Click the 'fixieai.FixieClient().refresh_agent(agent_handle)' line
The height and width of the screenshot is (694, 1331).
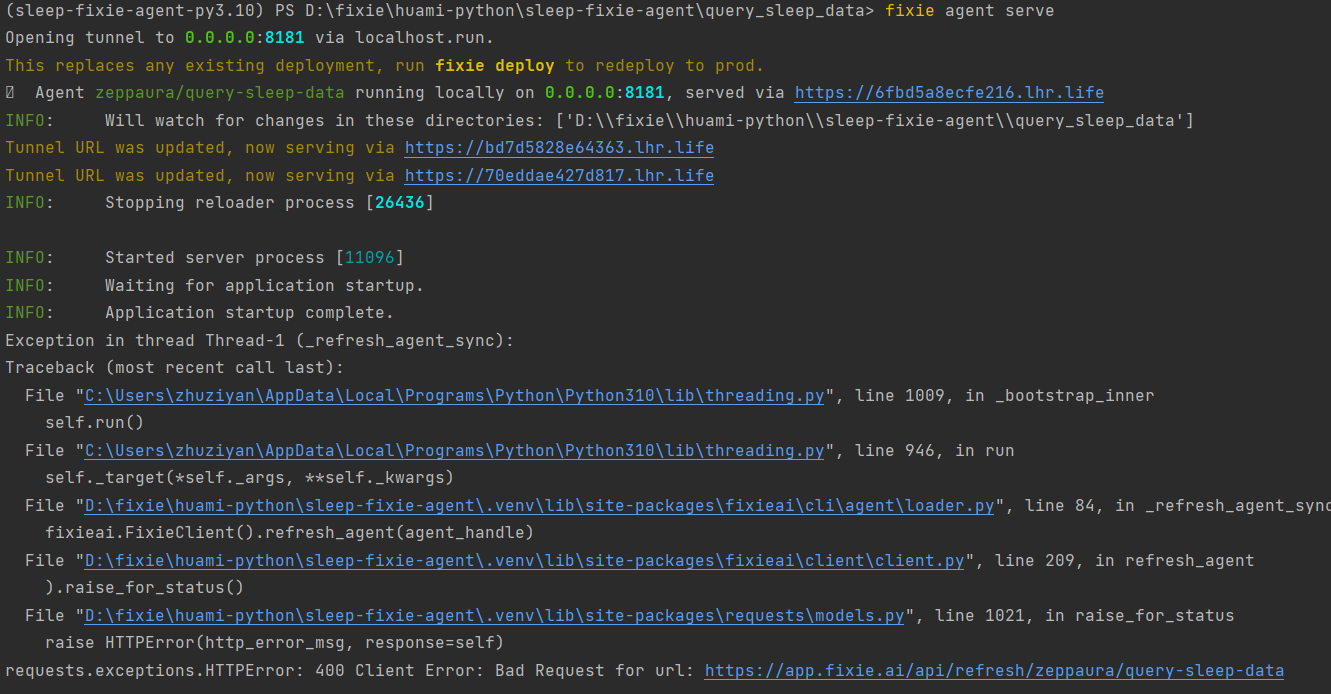coord(290,533)
